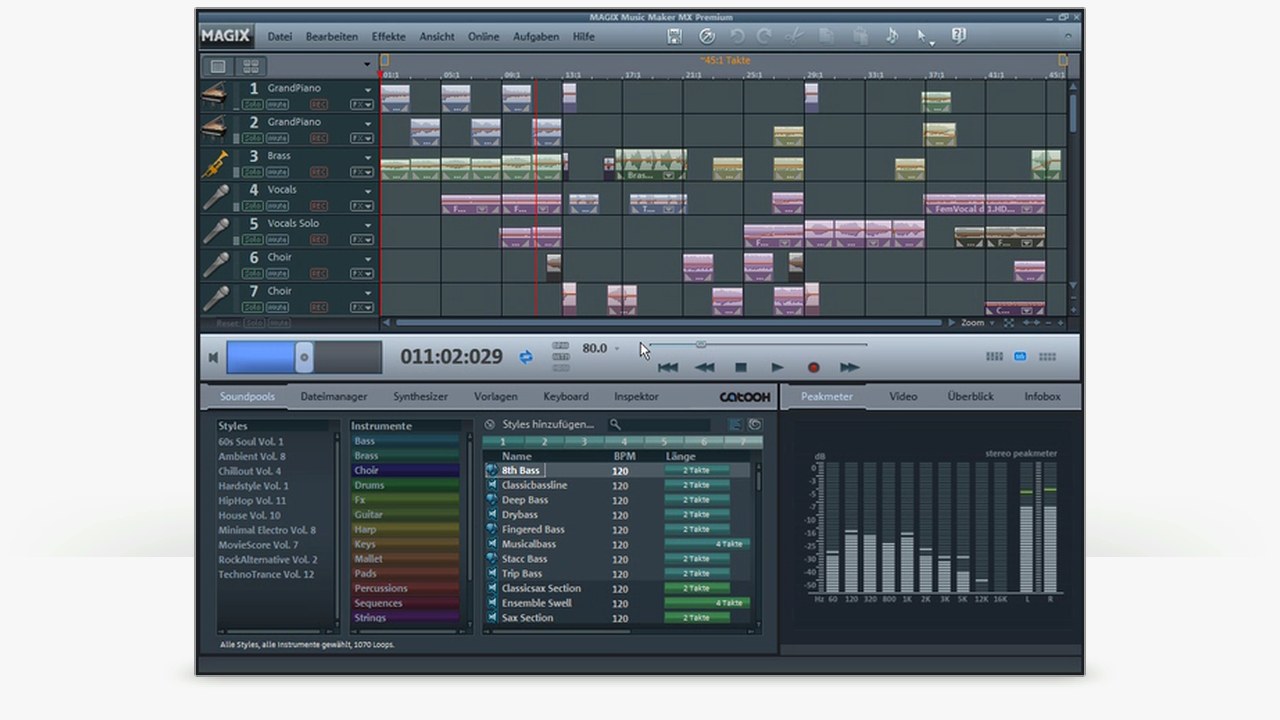The height and width of the screenshot is (720, 1280).
Task: Expand the track 5 Vocals Solo dropdown arrow
Action: (x=368, y=225)
